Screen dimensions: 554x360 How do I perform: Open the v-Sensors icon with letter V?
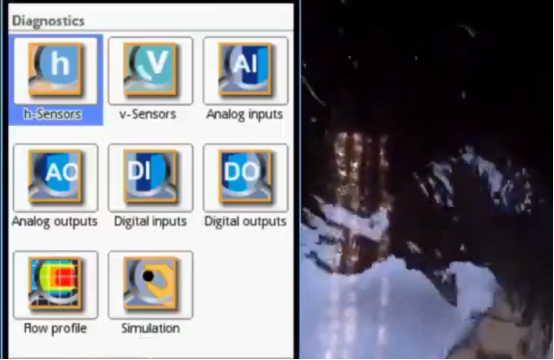pos(151,70)
